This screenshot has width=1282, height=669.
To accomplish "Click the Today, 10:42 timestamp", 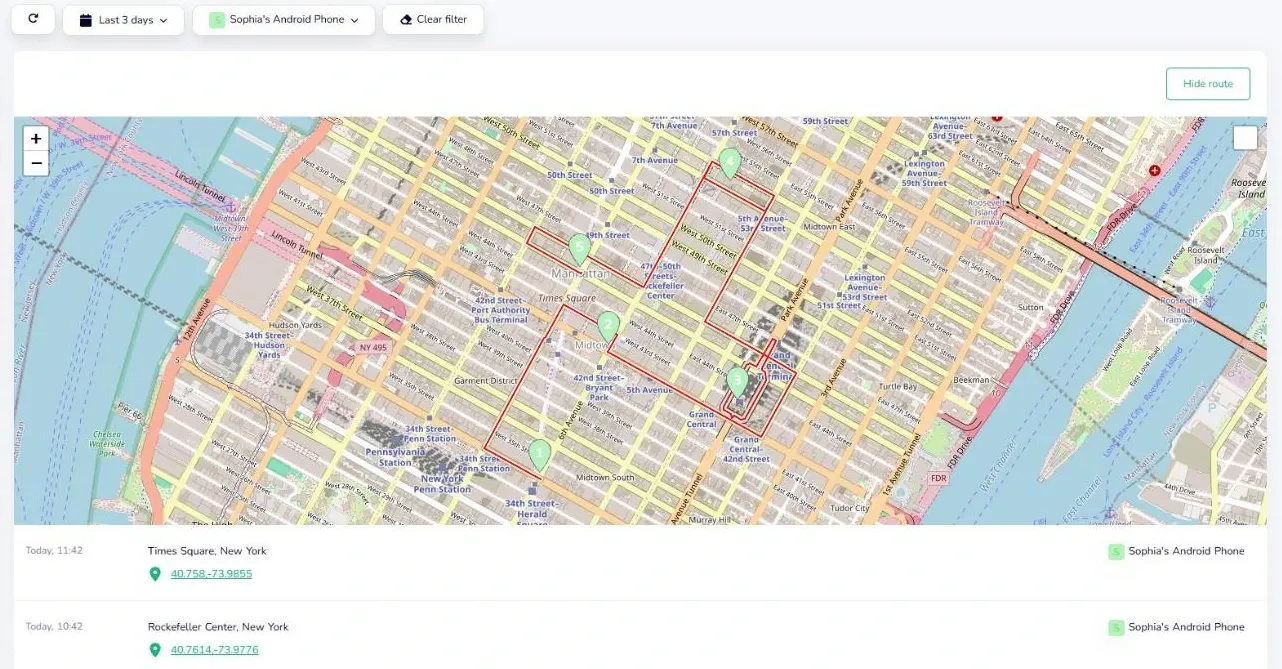I will click(54, 626).
